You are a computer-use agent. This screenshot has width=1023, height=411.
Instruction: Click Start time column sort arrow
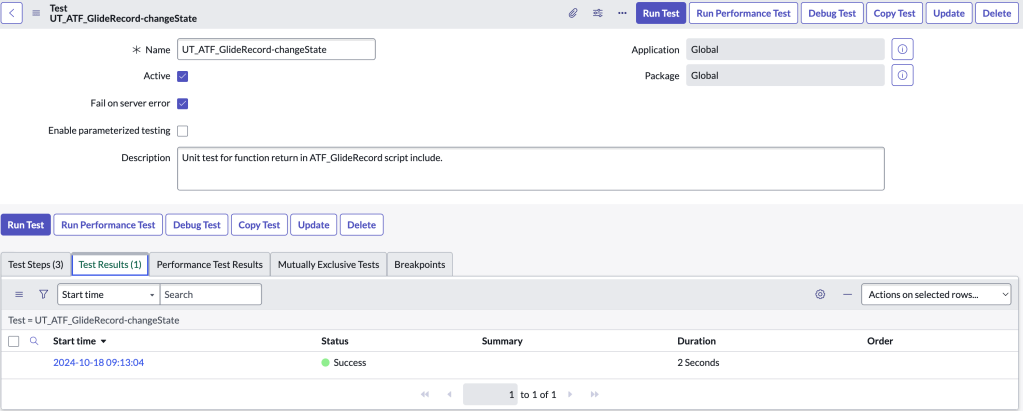(104, 342)
